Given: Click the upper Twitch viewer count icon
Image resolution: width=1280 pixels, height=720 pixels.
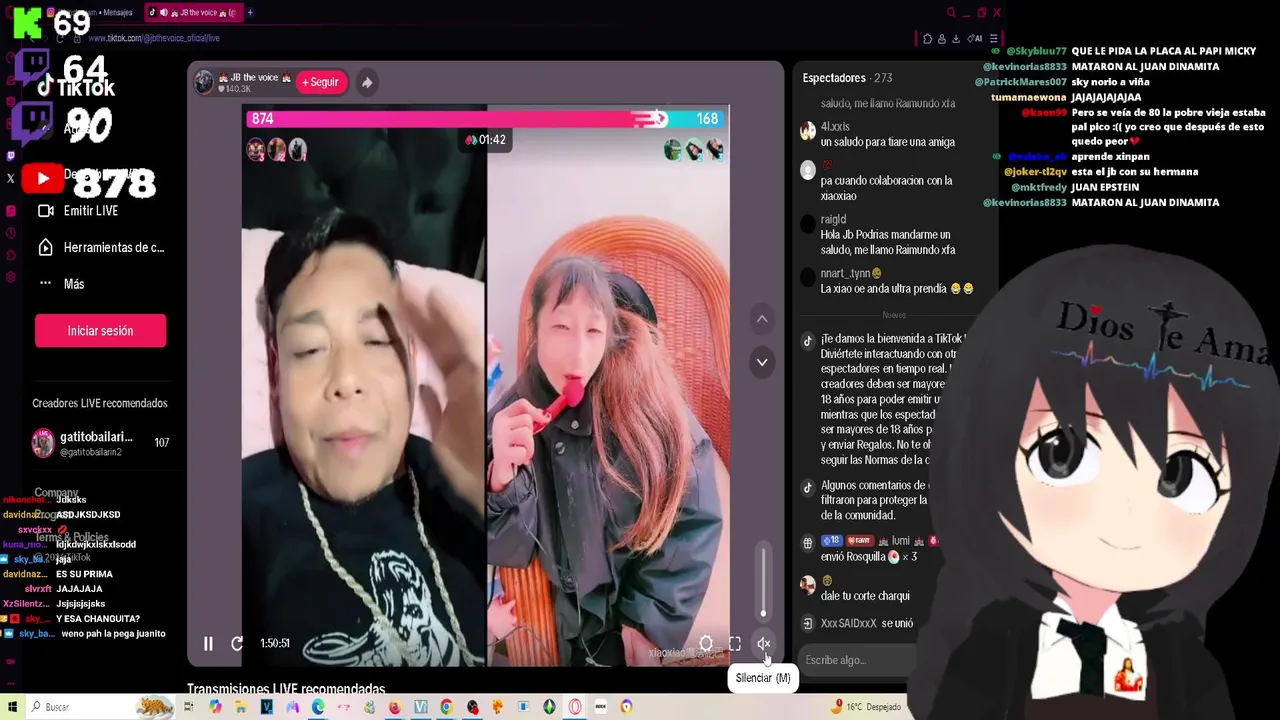Looking at the screenshot, I should click(x=32, y=67).
